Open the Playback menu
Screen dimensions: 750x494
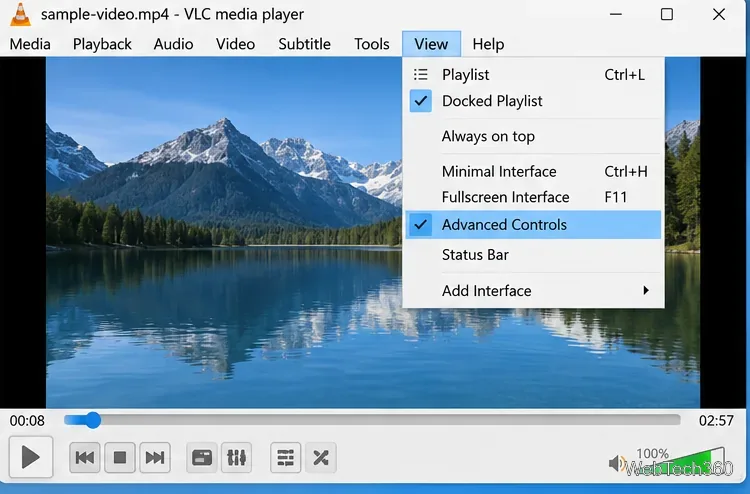pos(102,44)
